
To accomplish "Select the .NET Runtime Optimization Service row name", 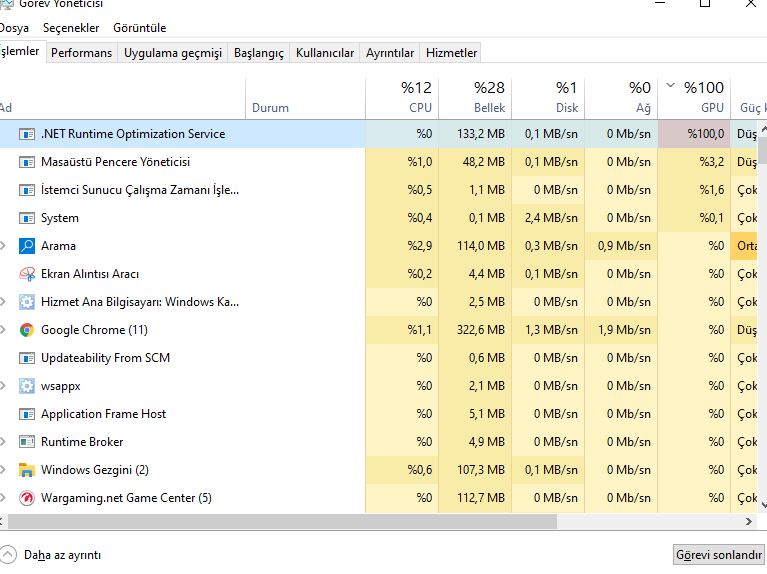I will coord(133,134).
